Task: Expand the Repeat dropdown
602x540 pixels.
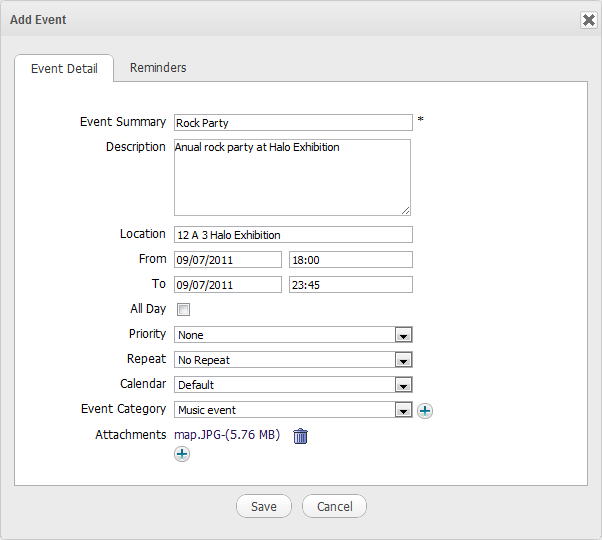Action: [x=293, y=360]
